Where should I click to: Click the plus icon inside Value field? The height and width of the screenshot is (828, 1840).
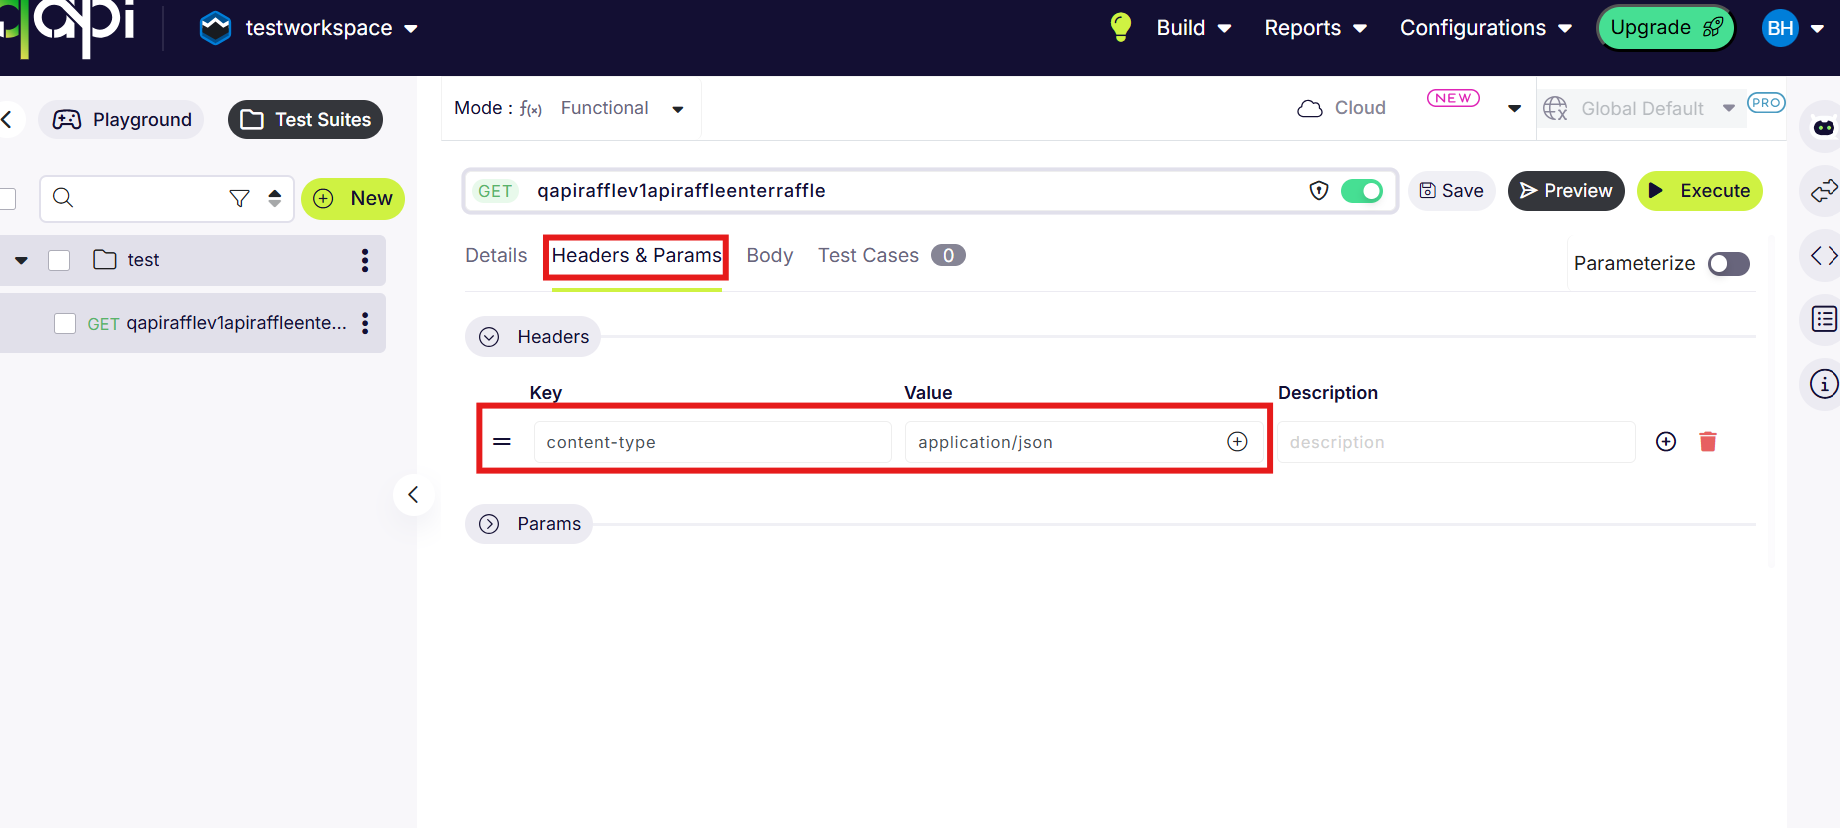click(x=1237, y=442)
